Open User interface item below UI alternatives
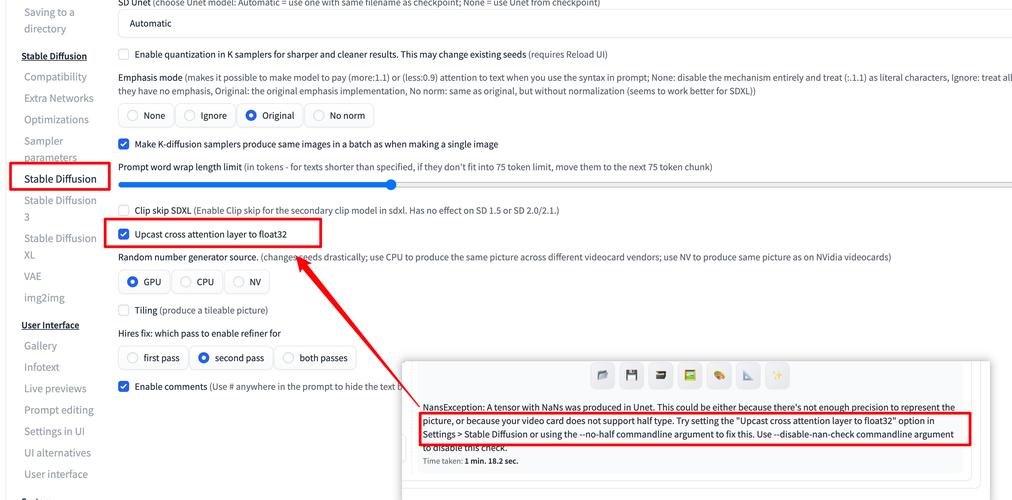The image size is (1012, 500). pos(56,474)
